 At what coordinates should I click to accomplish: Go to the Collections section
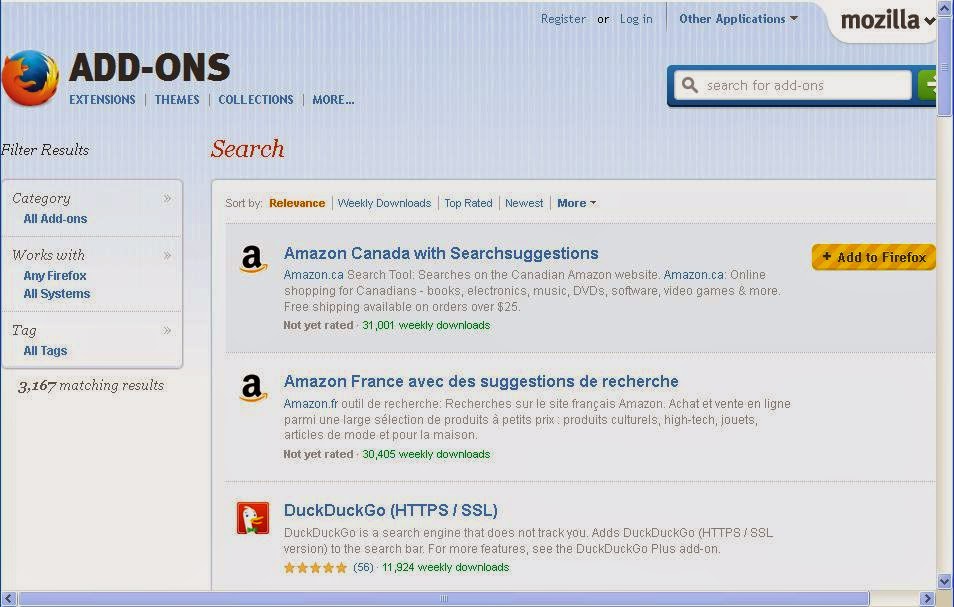(x=256, y=100)
